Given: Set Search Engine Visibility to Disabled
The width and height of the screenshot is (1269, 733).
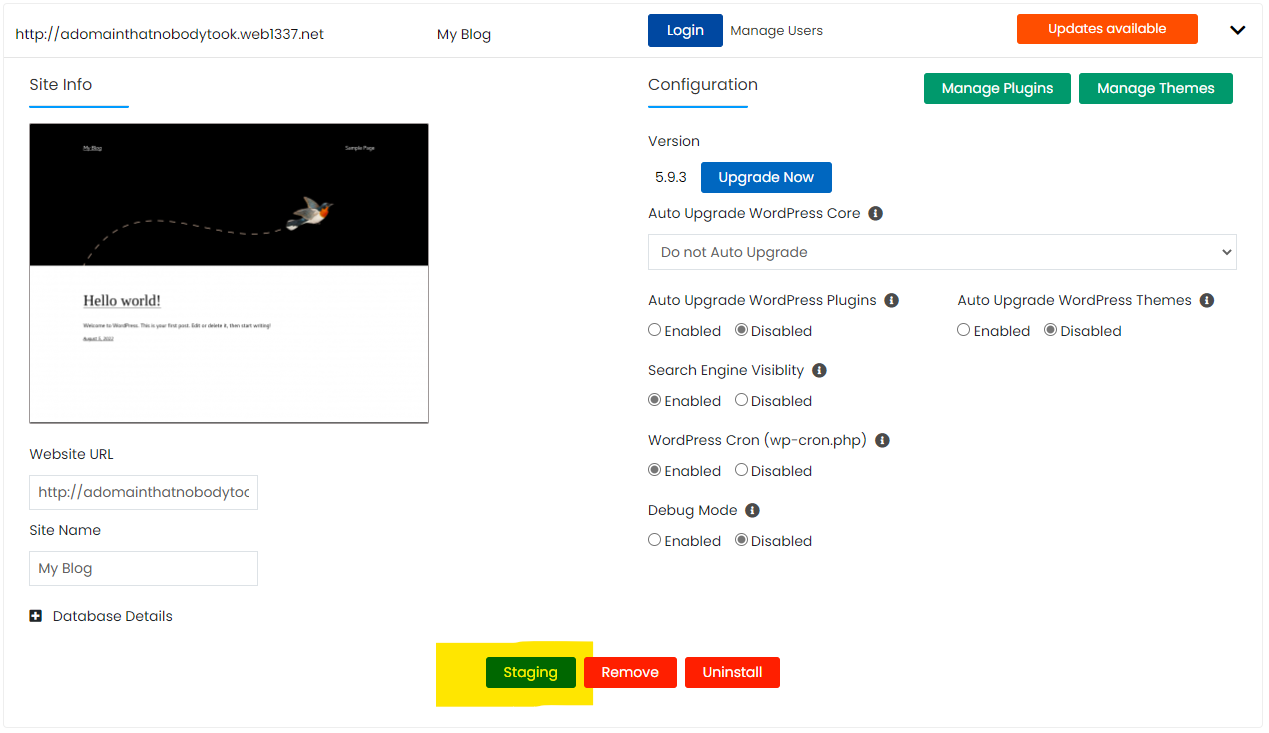Looking at the screenshot, I should pyautogui.click(x=741, y=400).
